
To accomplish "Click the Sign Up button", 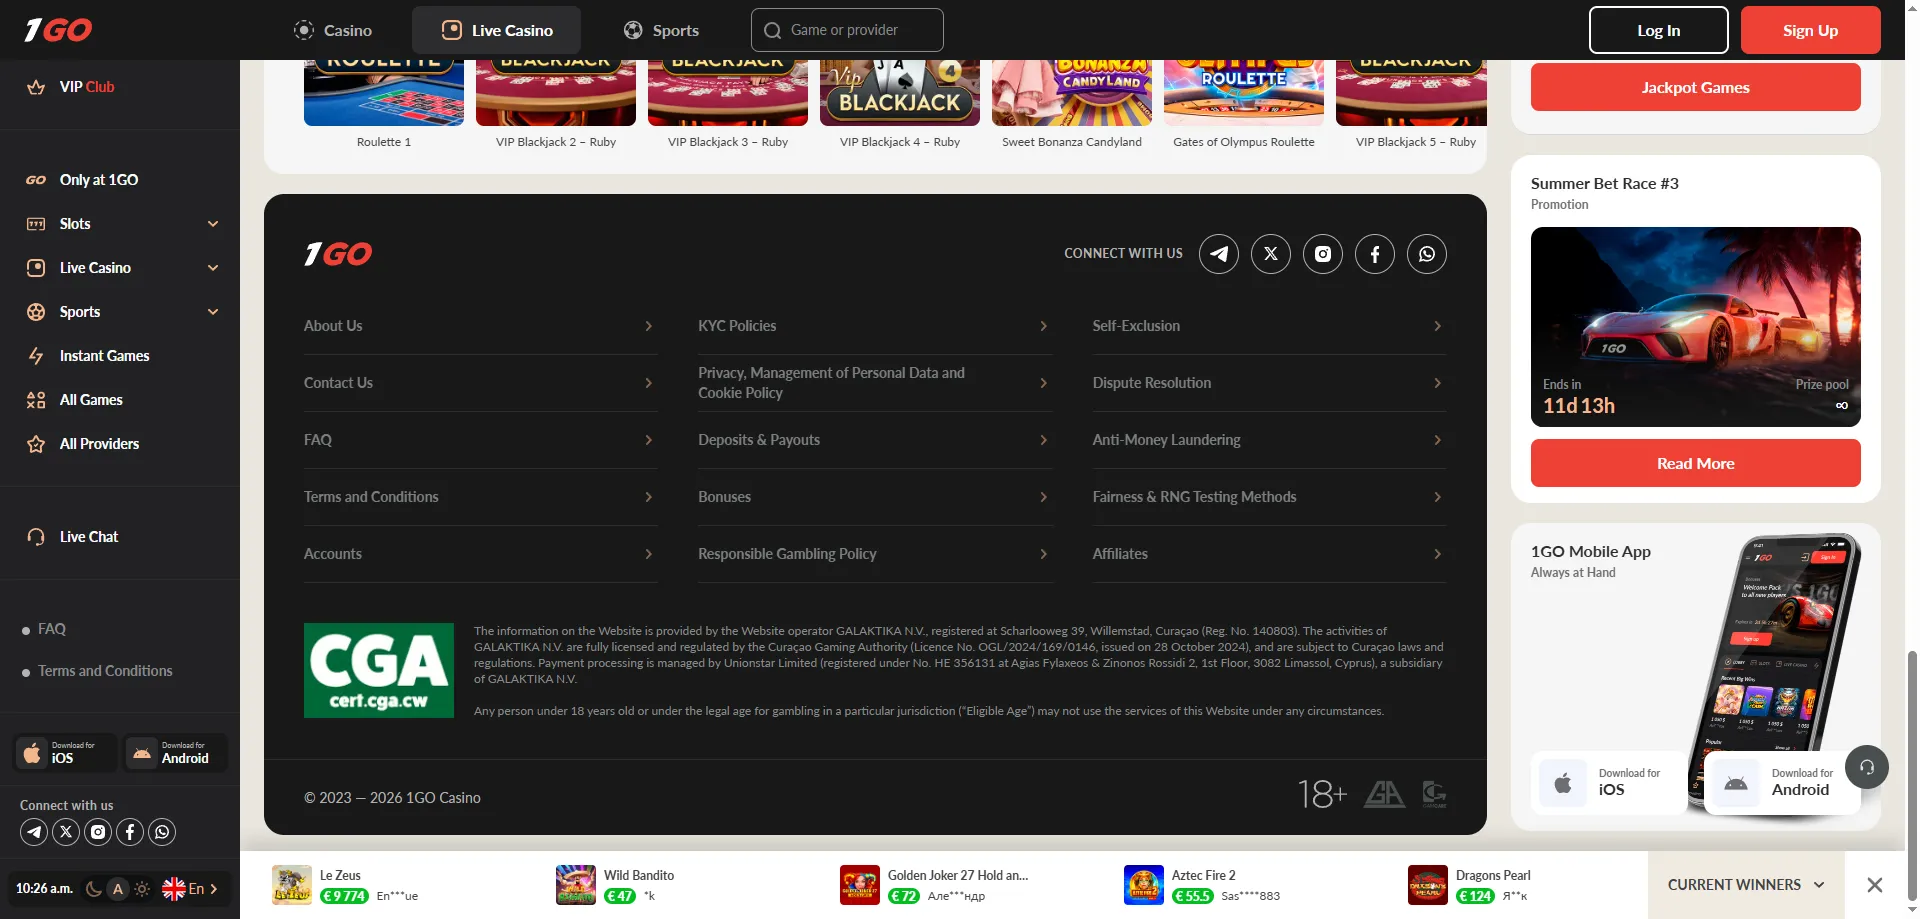I will 1811,30.
